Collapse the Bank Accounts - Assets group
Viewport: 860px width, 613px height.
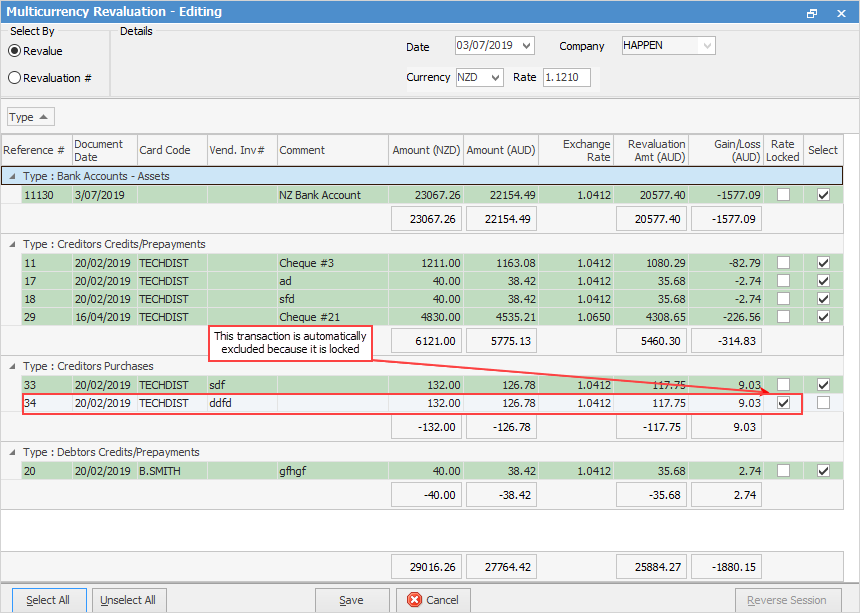(12, 176)
